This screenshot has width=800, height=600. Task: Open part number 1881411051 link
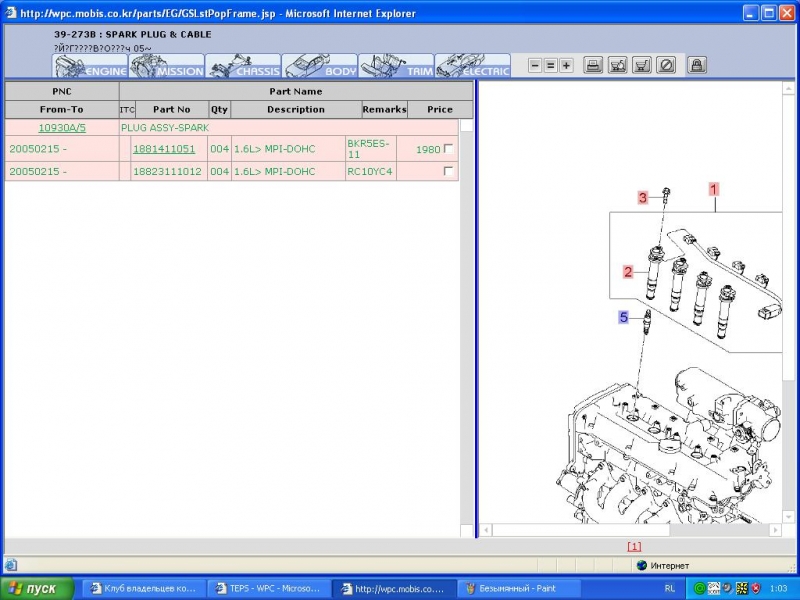click(x=164, y=149)
